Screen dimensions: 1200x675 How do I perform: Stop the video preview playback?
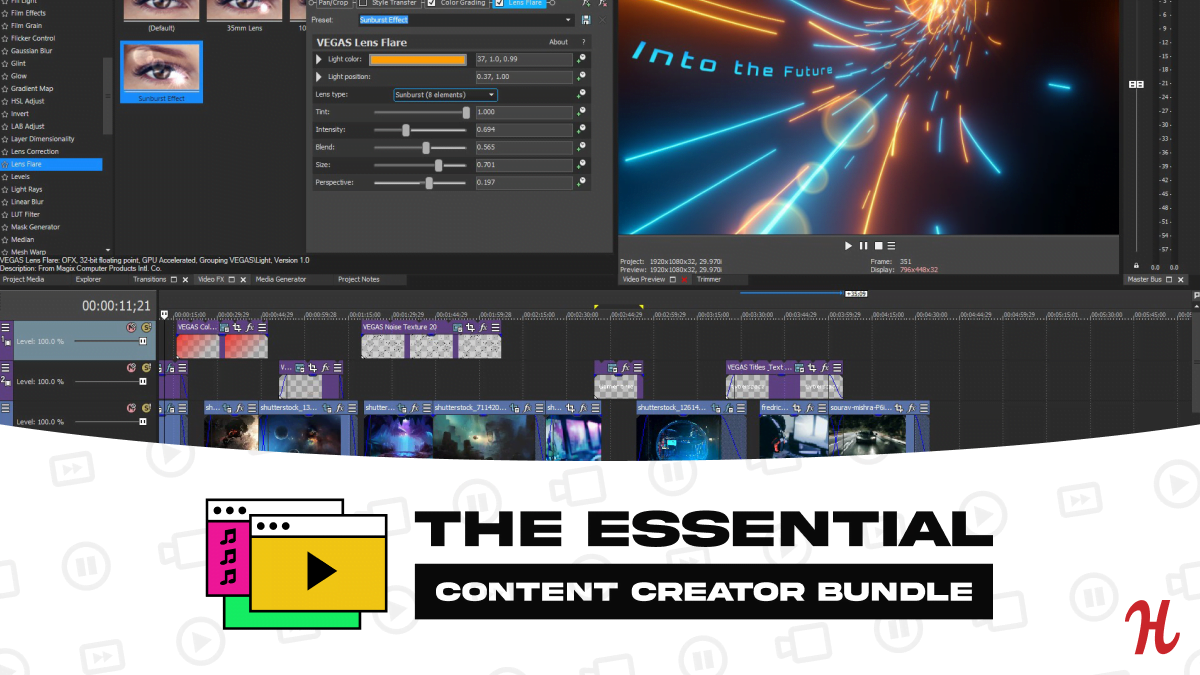878,245
